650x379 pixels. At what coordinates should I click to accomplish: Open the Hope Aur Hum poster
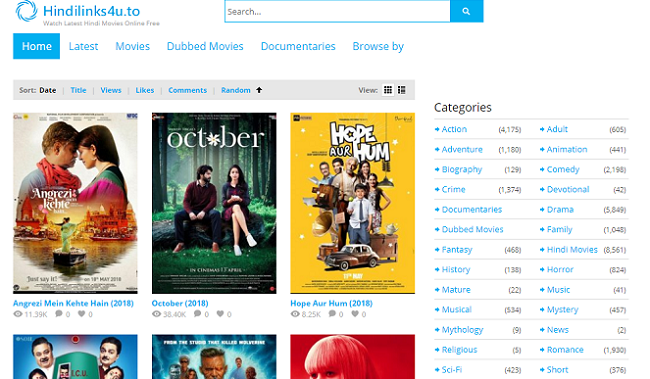pyautogui.click(x=352, y=203)
